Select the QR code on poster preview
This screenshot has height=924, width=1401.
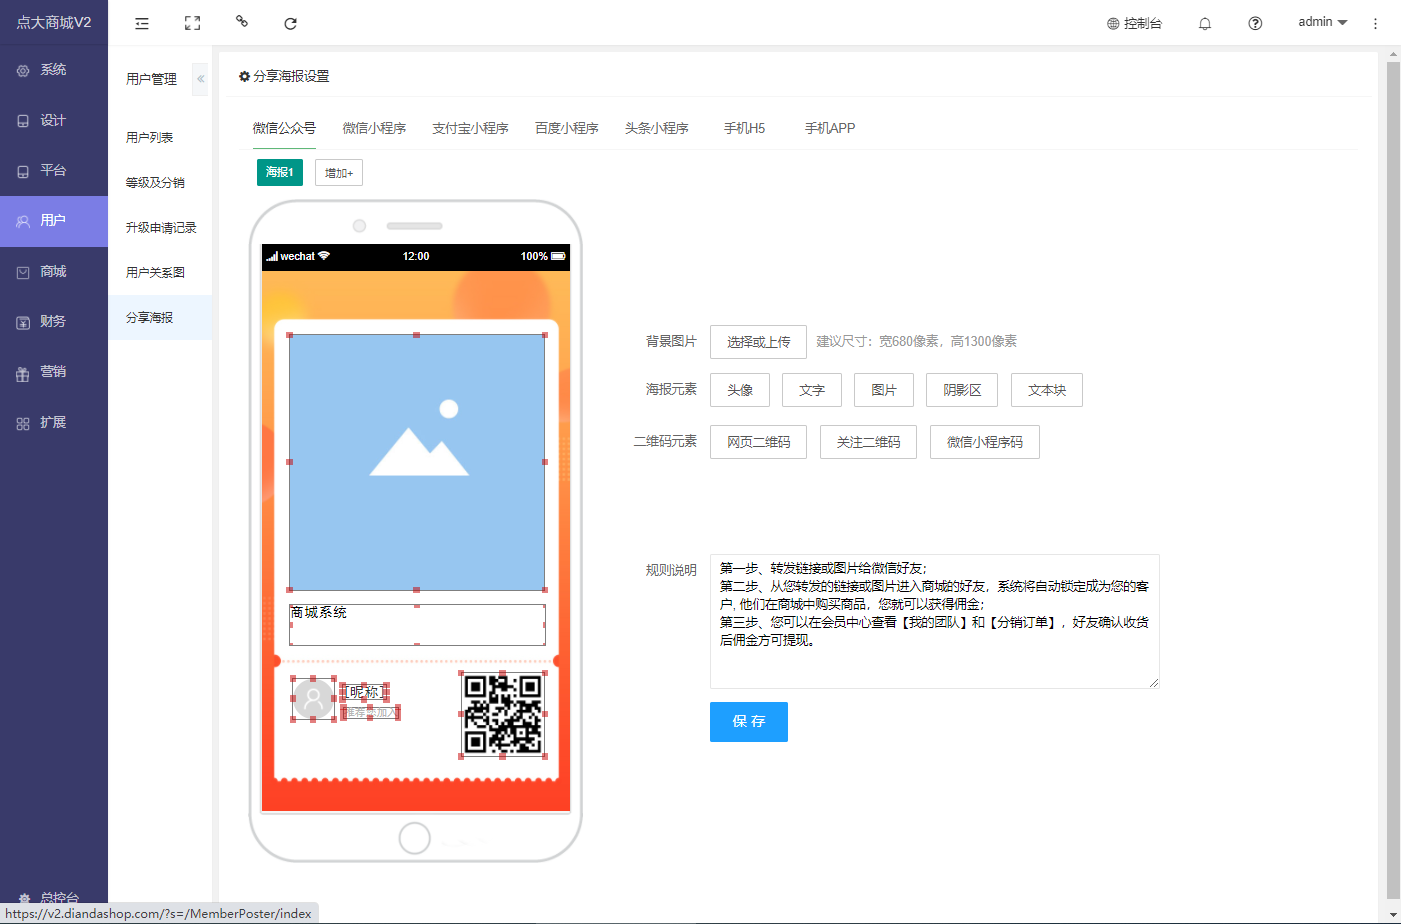(x=503, y=714)
